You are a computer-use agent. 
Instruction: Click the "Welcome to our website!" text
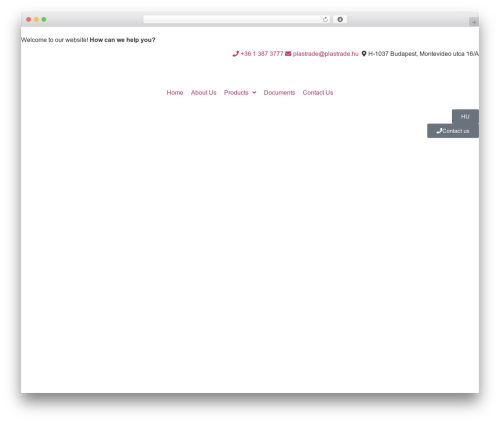coord(55,40)
